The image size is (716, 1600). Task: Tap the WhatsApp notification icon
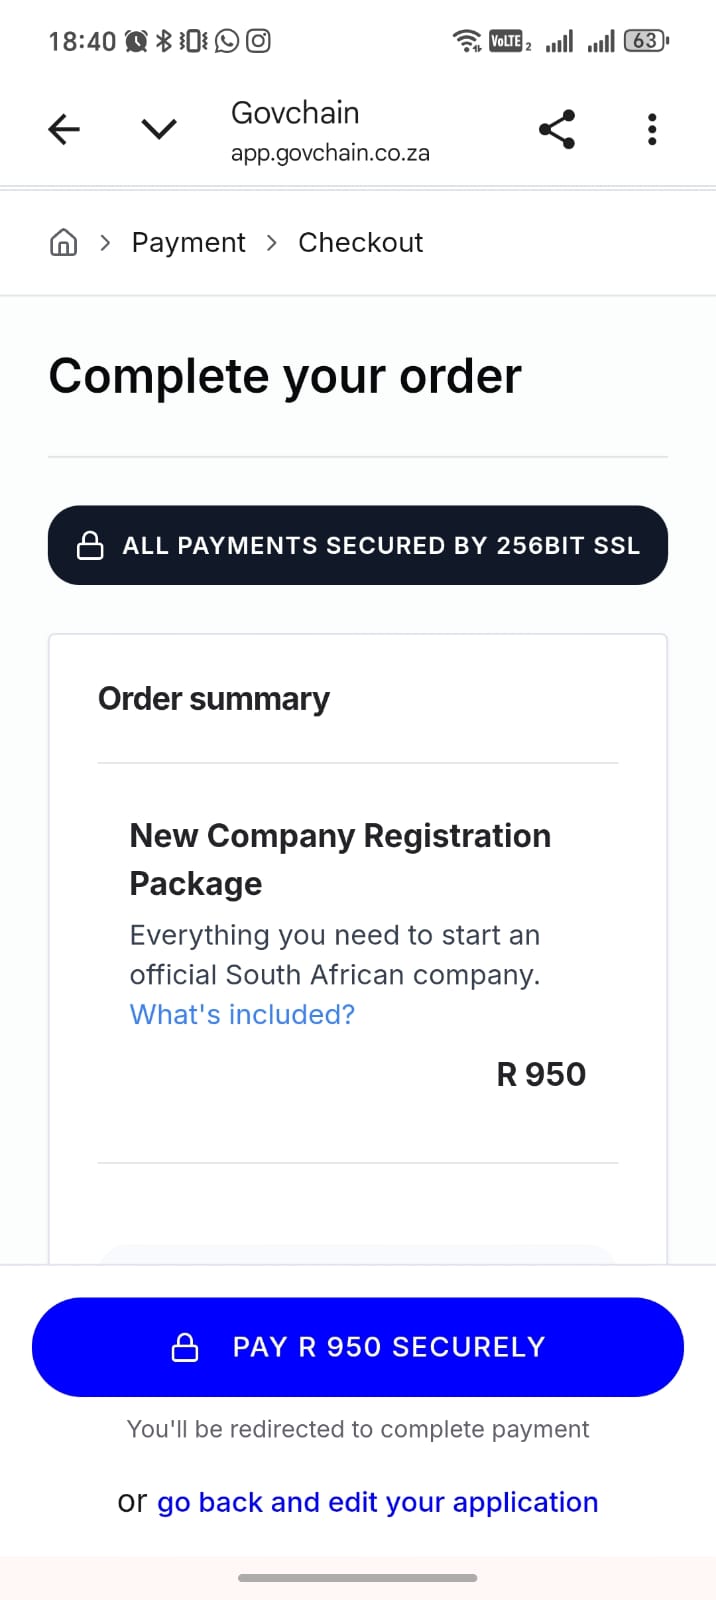coord(227,41)
